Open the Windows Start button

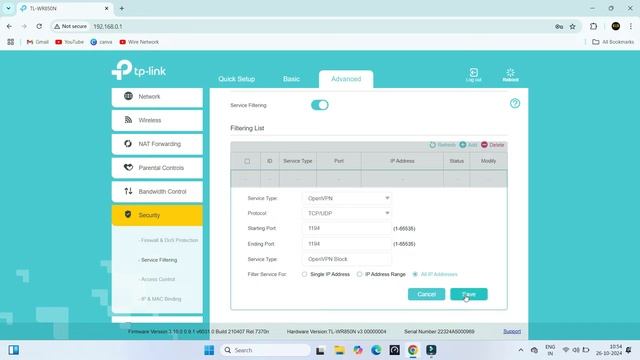tap(209, 350)
